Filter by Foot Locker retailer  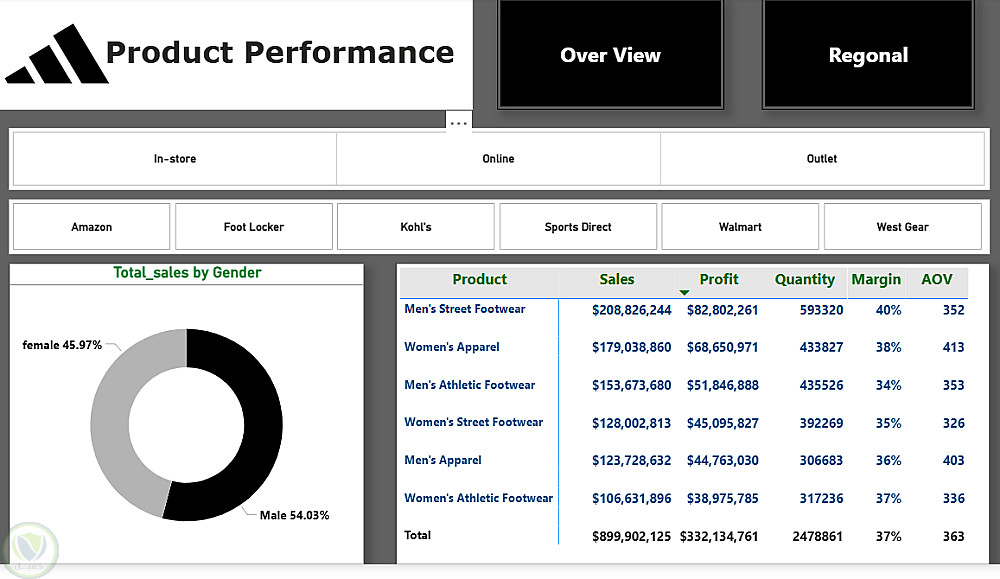click(x=254, y=227)
